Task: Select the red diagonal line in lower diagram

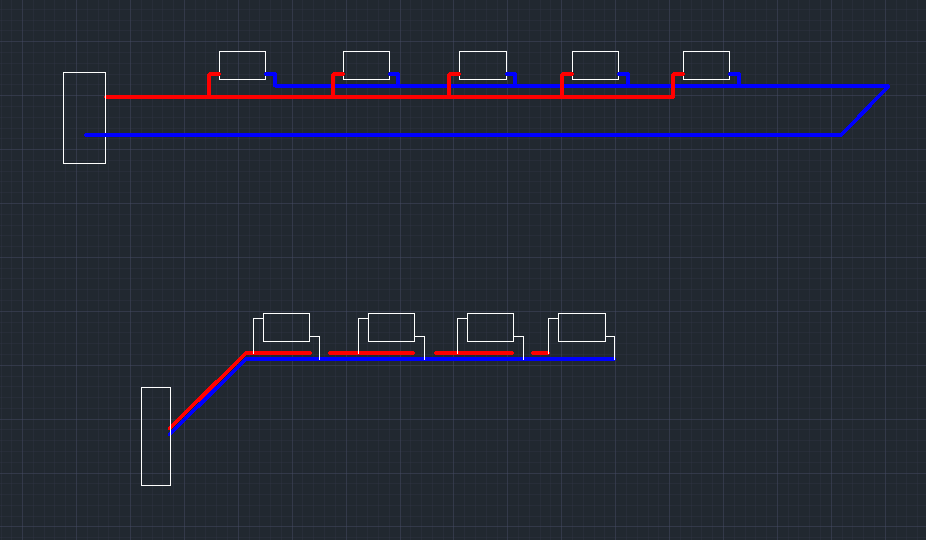Action: click(x=205, y=391)
